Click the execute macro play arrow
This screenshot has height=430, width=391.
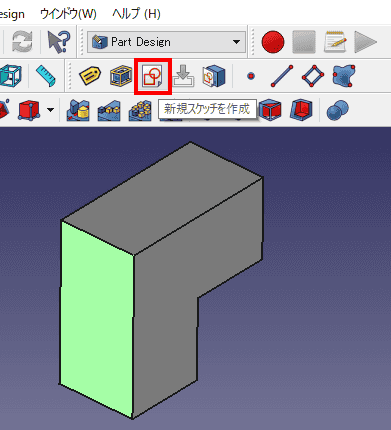click(365, 42)
